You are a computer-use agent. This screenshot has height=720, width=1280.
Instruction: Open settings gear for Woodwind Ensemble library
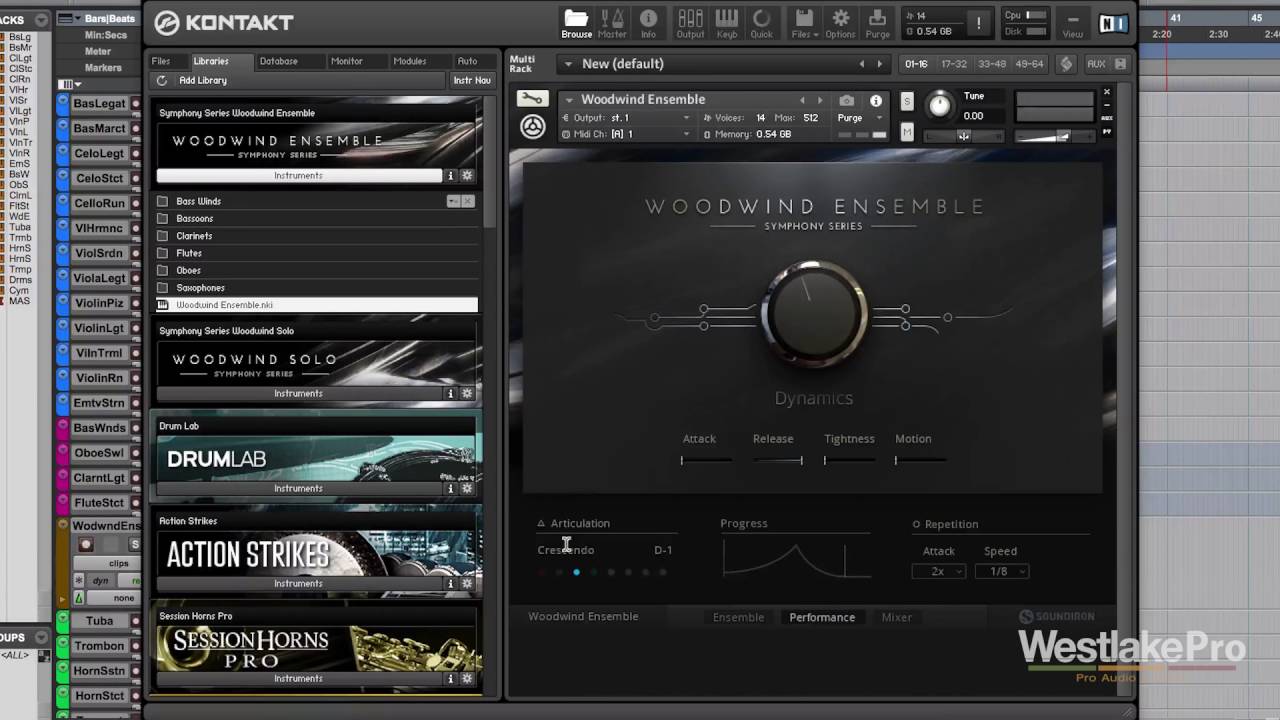pos(467,175)
